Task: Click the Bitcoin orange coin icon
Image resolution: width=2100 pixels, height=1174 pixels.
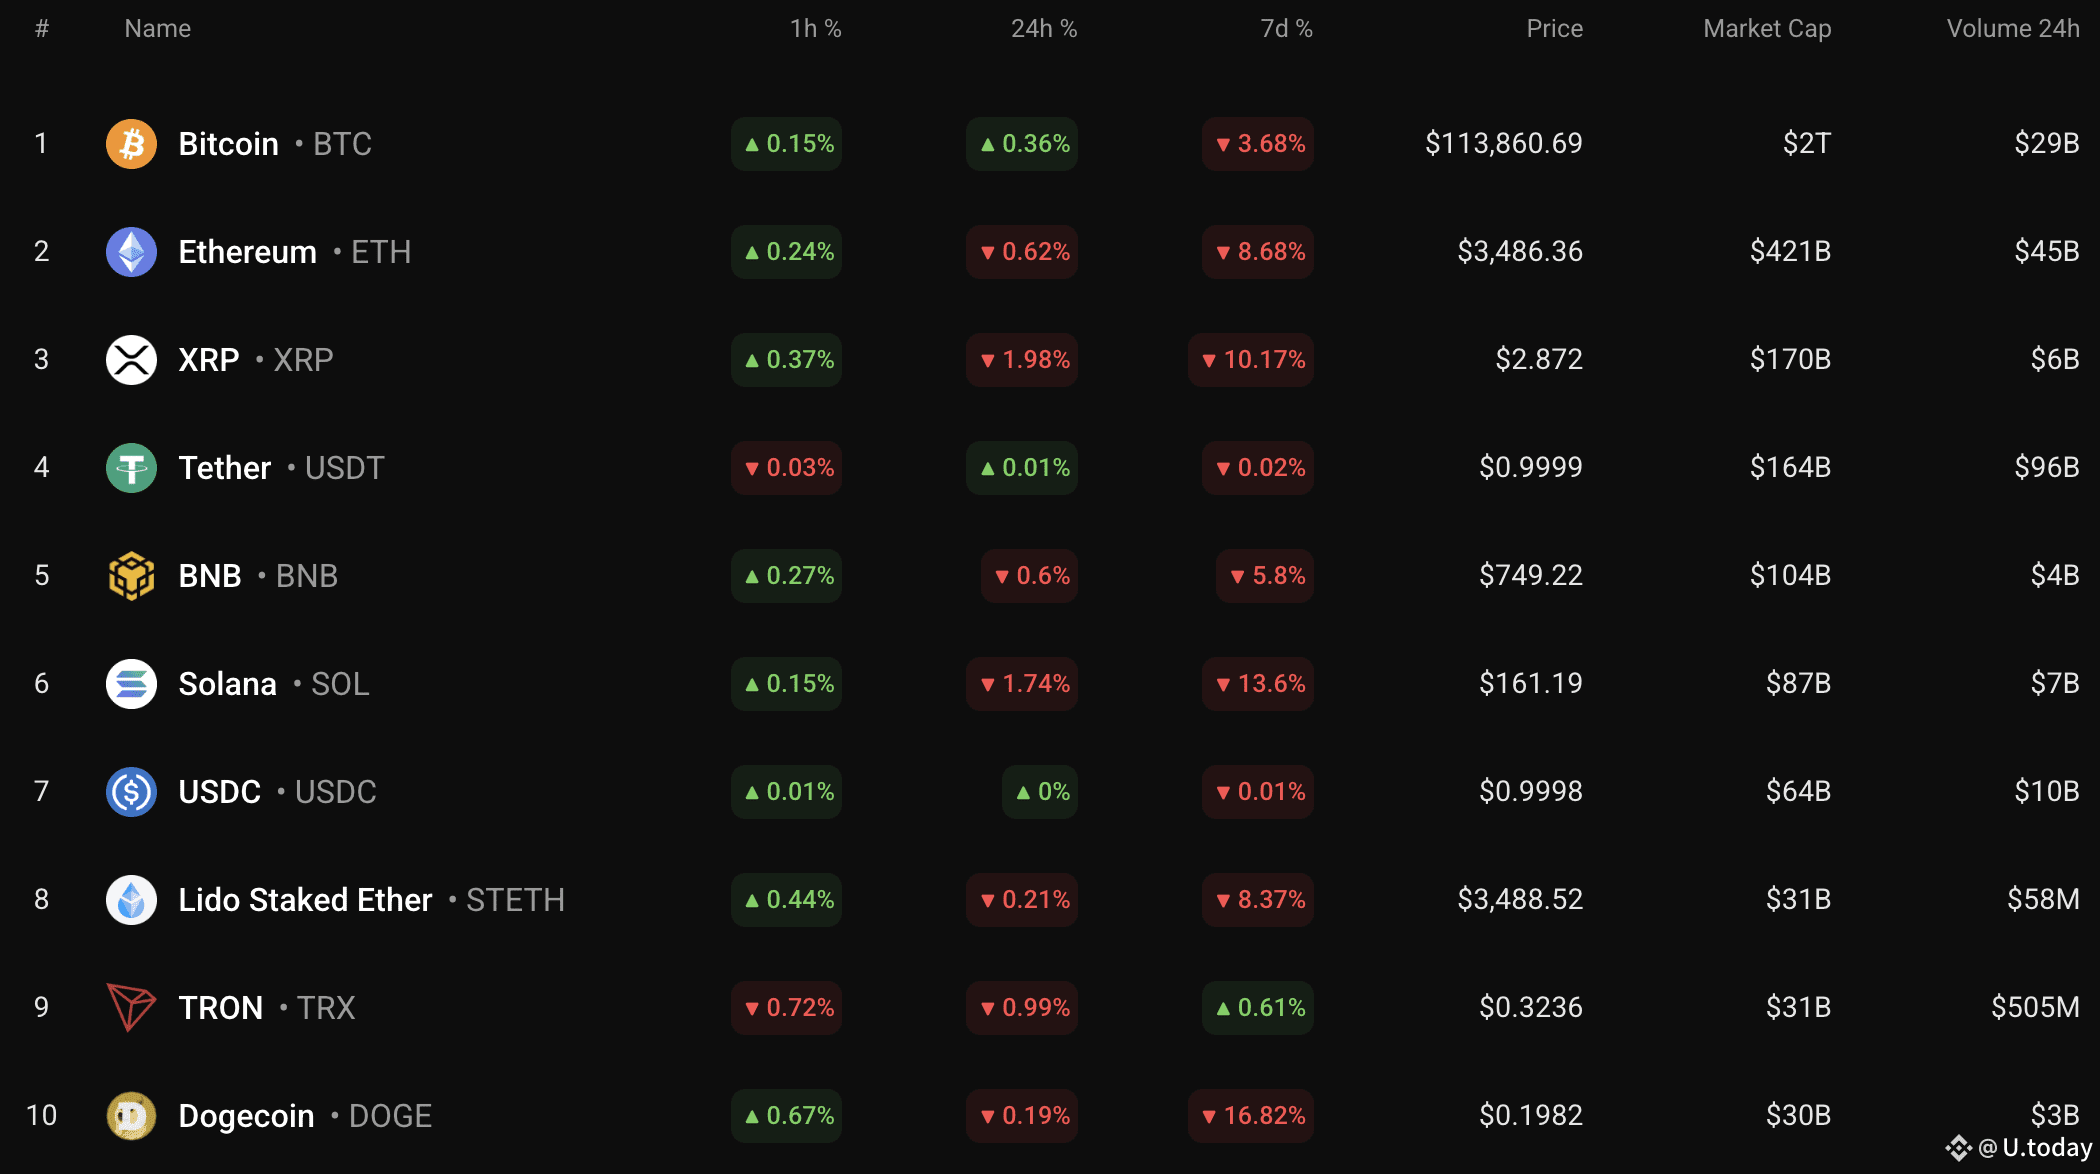Action: click(131, 144)
